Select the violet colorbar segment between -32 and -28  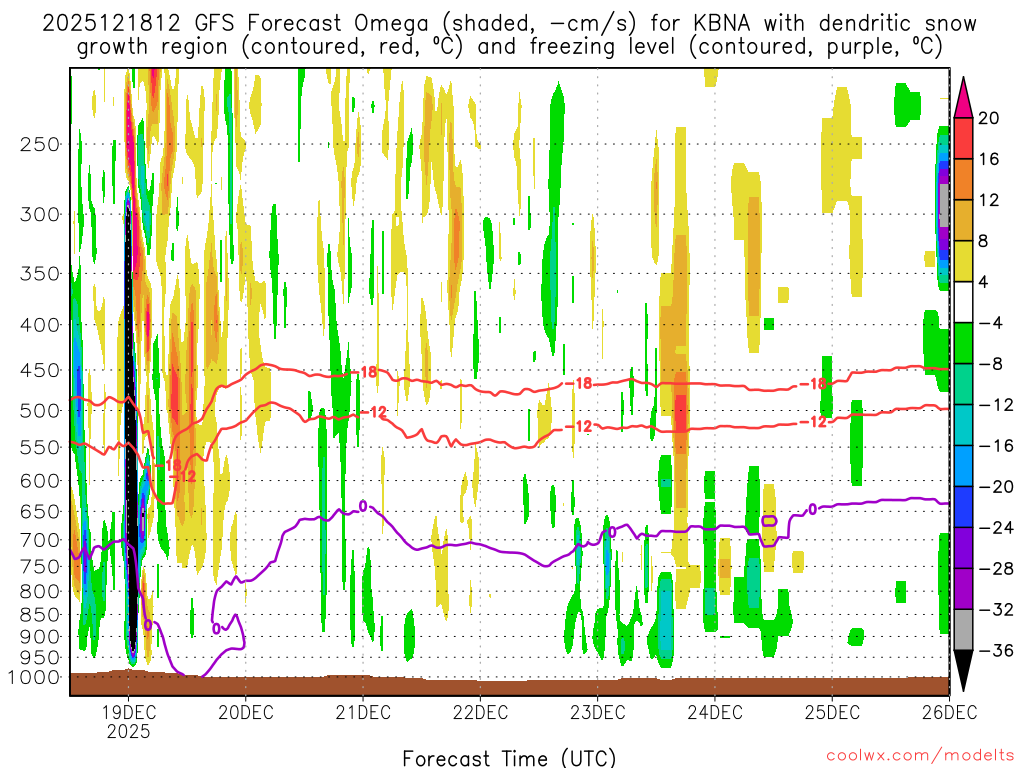[x=963, y=589]
